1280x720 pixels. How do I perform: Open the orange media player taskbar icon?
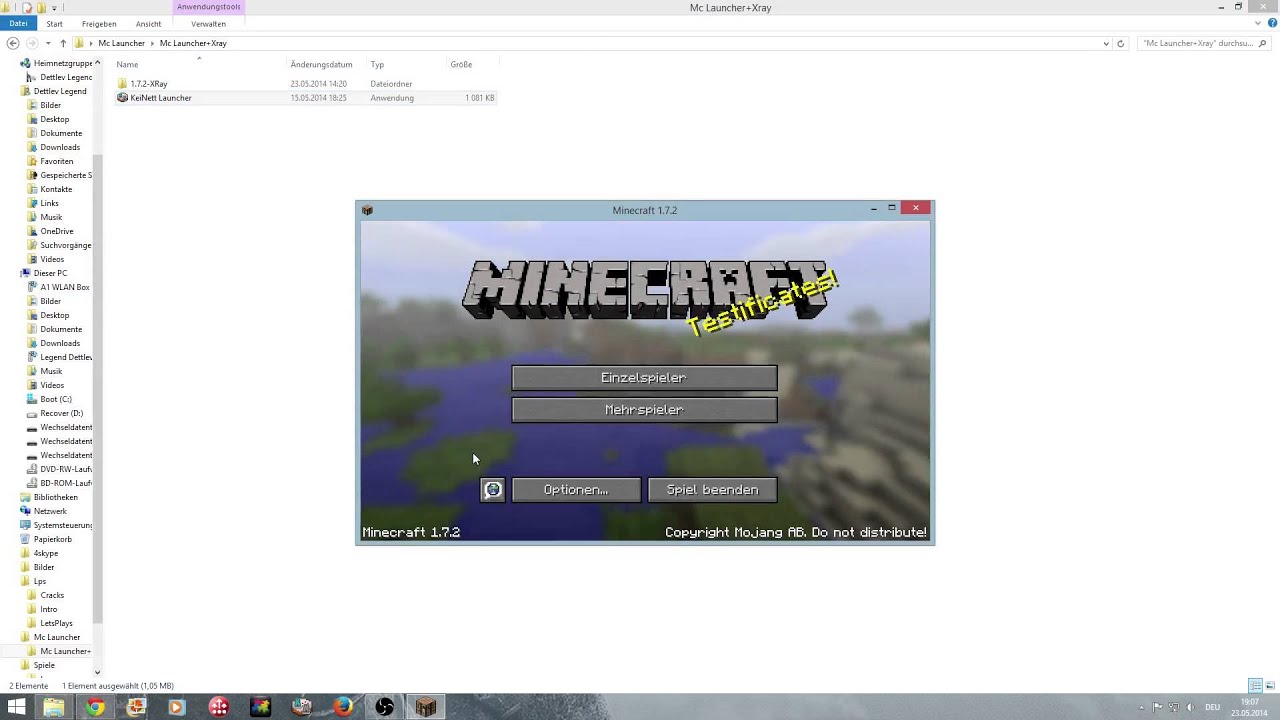178,707
